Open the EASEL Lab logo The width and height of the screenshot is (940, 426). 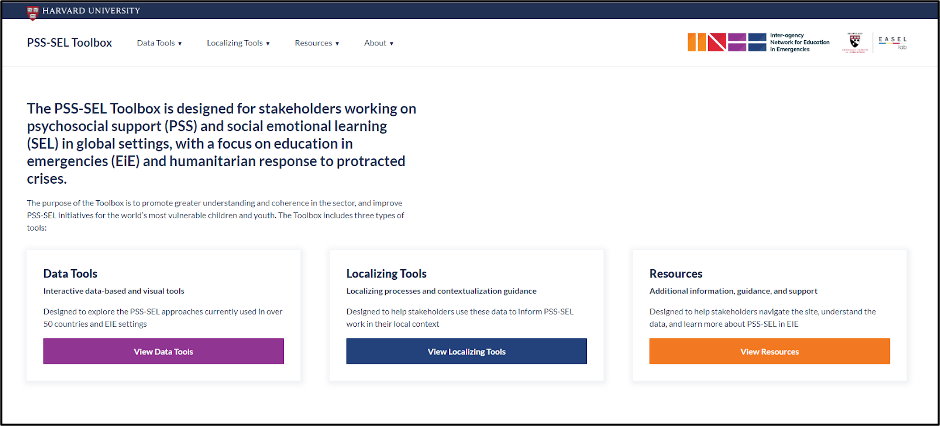tap(893, 42)
